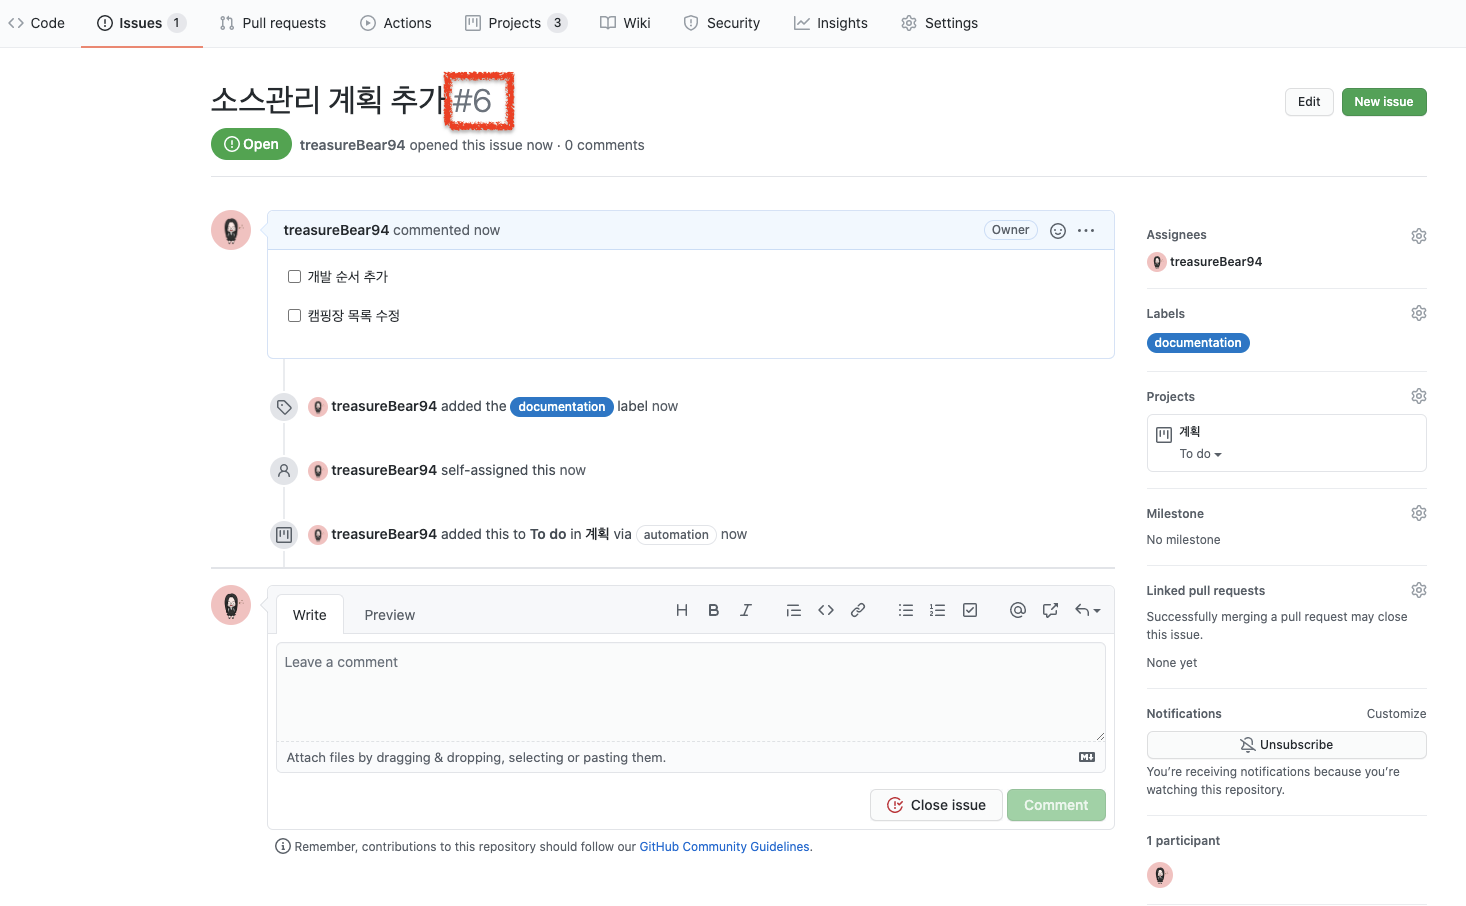This screenshot has height=906, width=1466.
Task: Go to Pull requests tab
Action: tap(273, 23)
